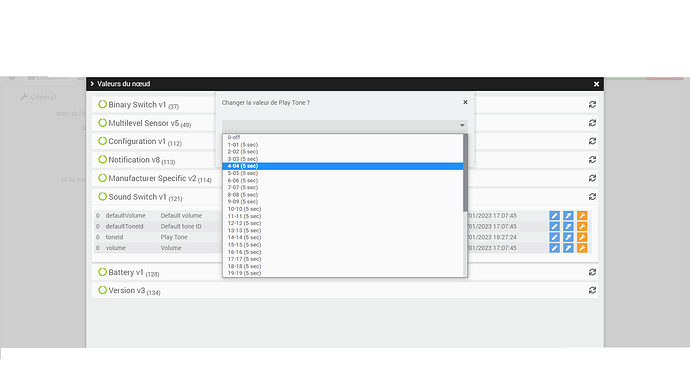Image resolution: width=690 pixels, height=388 pixels.
Task: Refresh the Binary Switch v1 values
Action: click(x=592, y=105)
